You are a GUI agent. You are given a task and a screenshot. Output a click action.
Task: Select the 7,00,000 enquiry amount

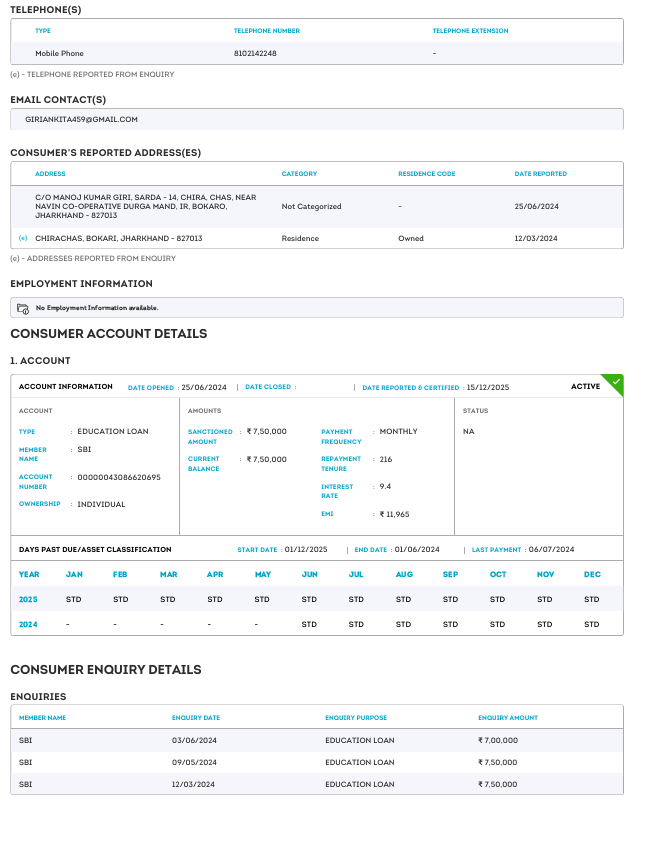click(497, 740)
